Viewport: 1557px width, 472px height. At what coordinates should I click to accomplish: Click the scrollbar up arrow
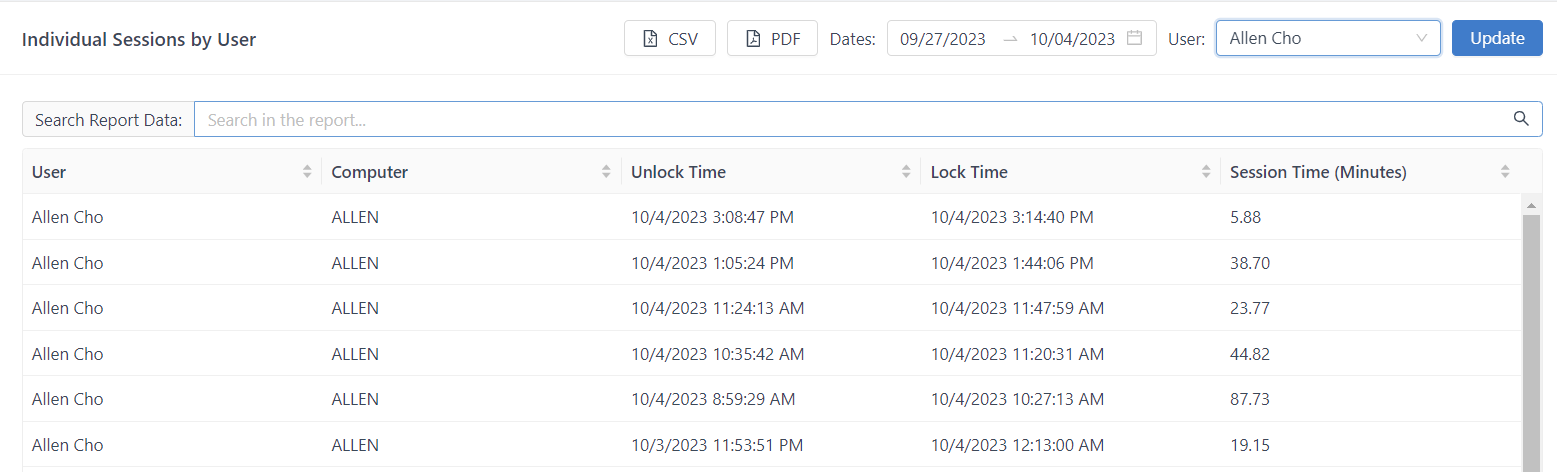tap(1530, 205)
